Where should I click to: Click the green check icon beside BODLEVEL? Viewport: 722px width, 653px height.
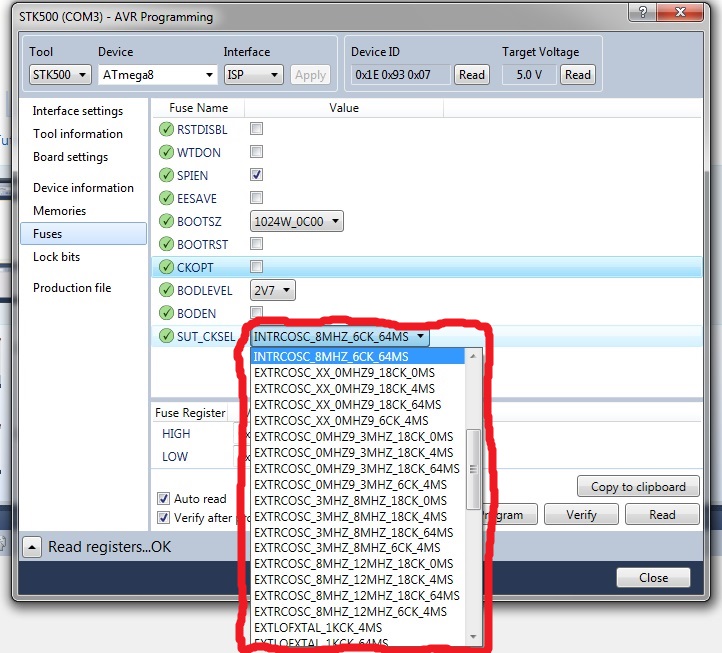[x=166, y=290]
